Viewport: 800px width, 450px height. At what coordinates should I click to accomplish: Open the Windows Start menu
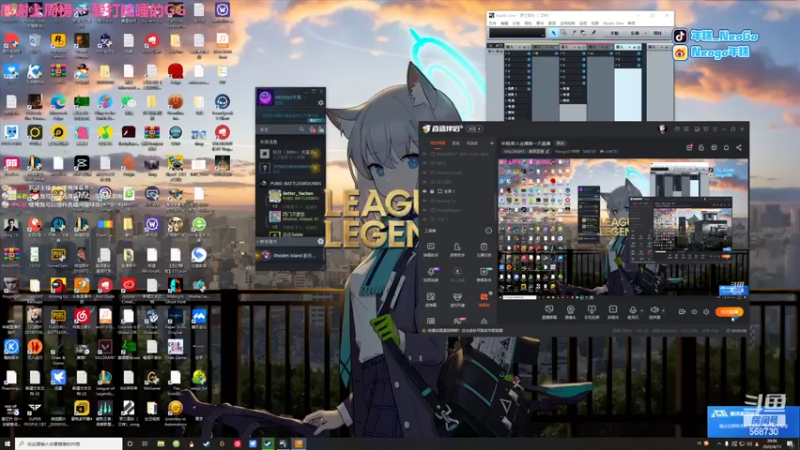click(x=7, y=444)
